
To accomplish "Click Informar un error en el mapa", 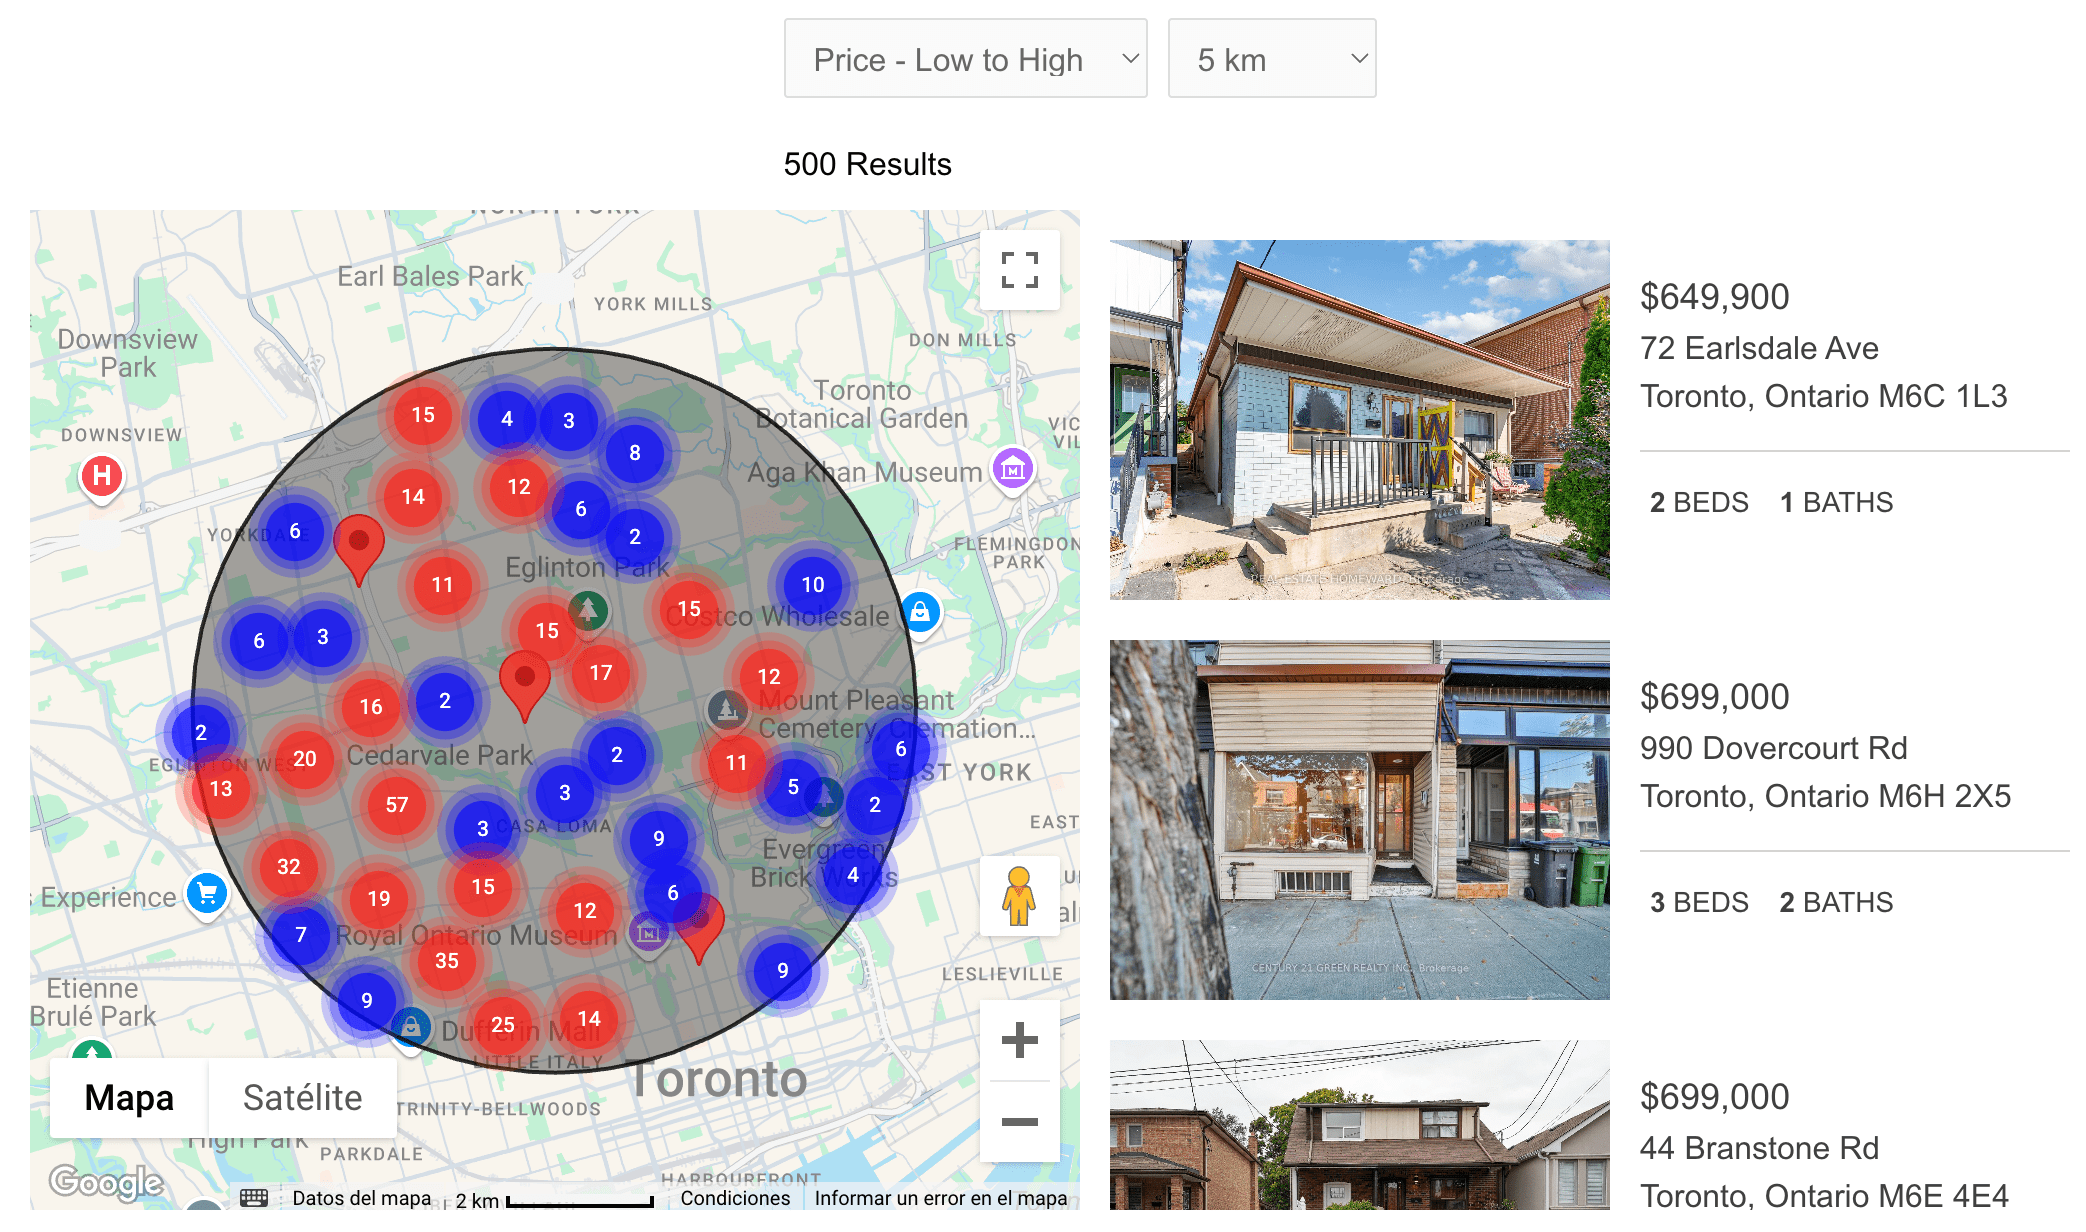I will [940, 1198].
